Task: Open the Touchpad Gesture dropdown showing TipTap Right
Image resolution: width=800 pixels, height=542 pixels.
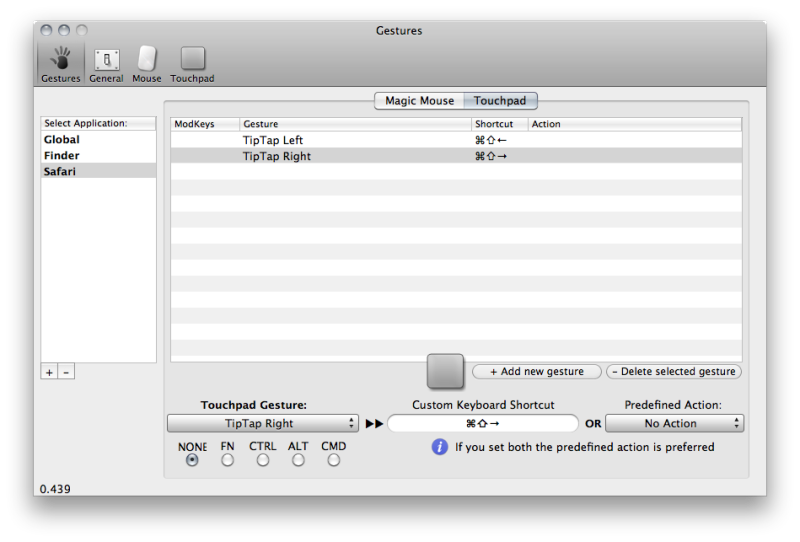Action: tap(263, 423)
